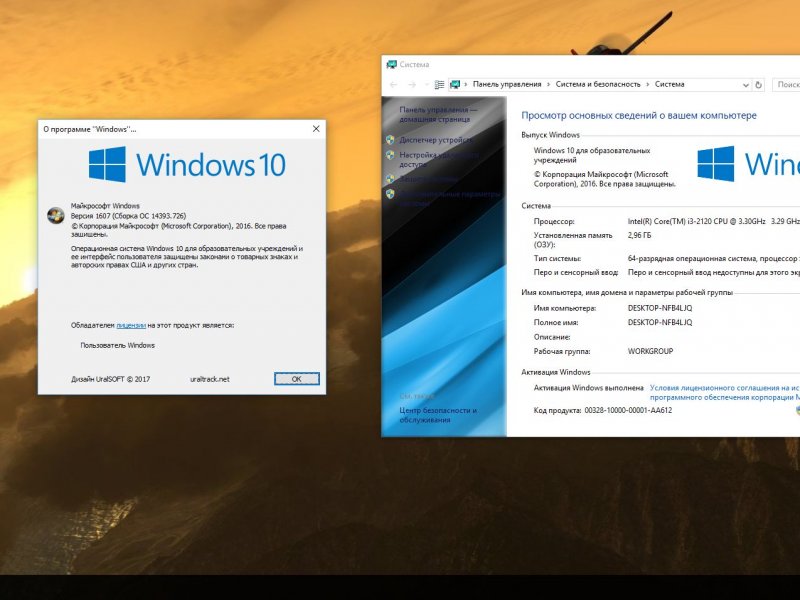Open the 'лицензии' link in About dialog

131,325
